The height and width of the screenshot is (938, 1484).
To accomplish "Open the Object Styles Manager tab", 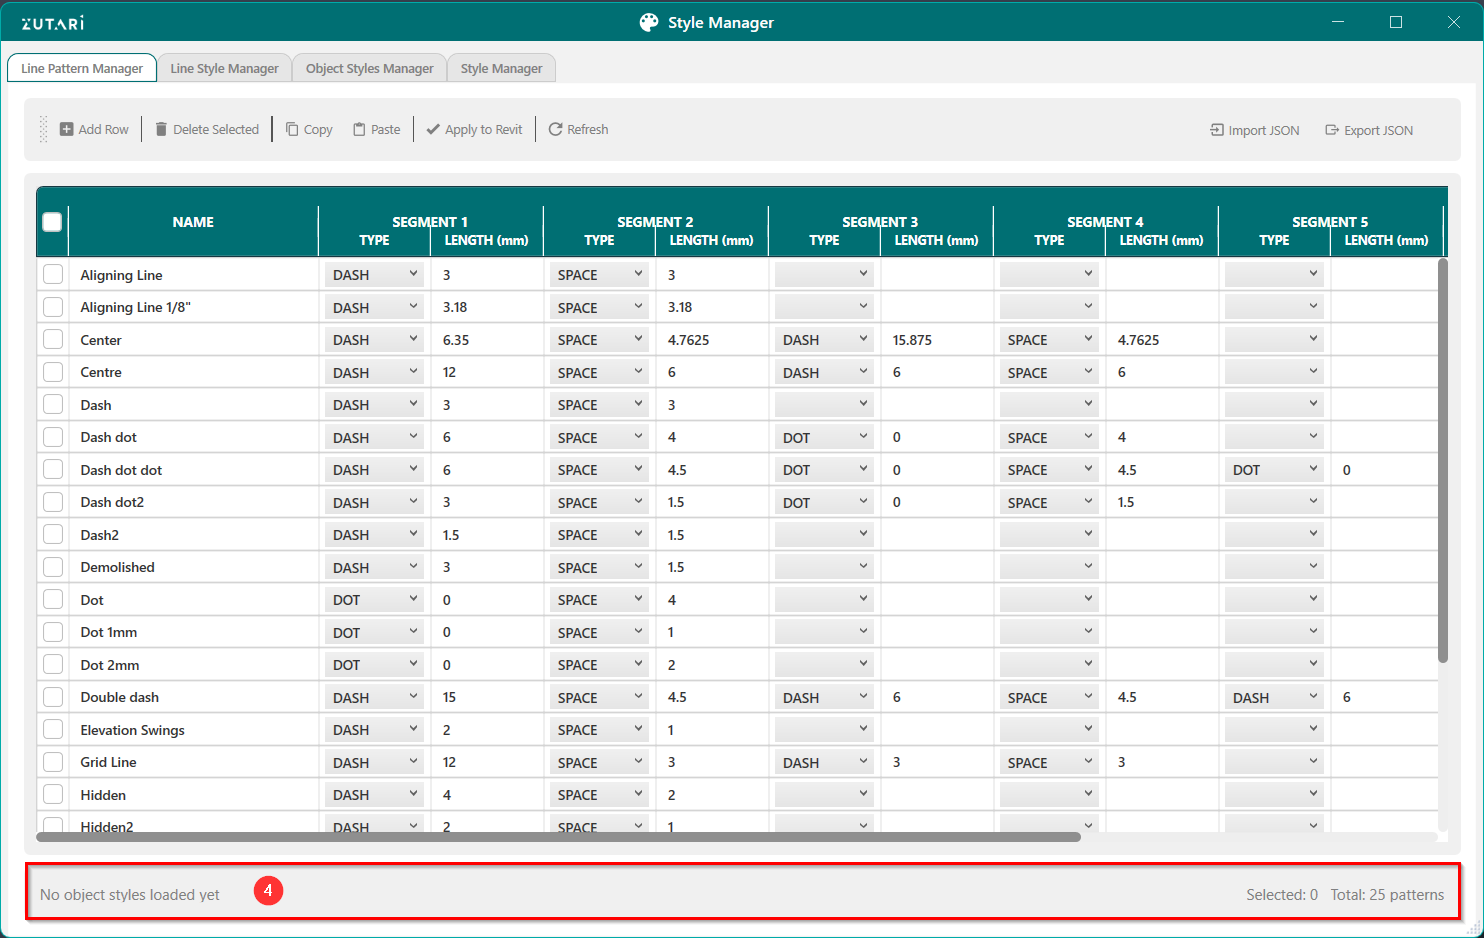I will point(369,69).
